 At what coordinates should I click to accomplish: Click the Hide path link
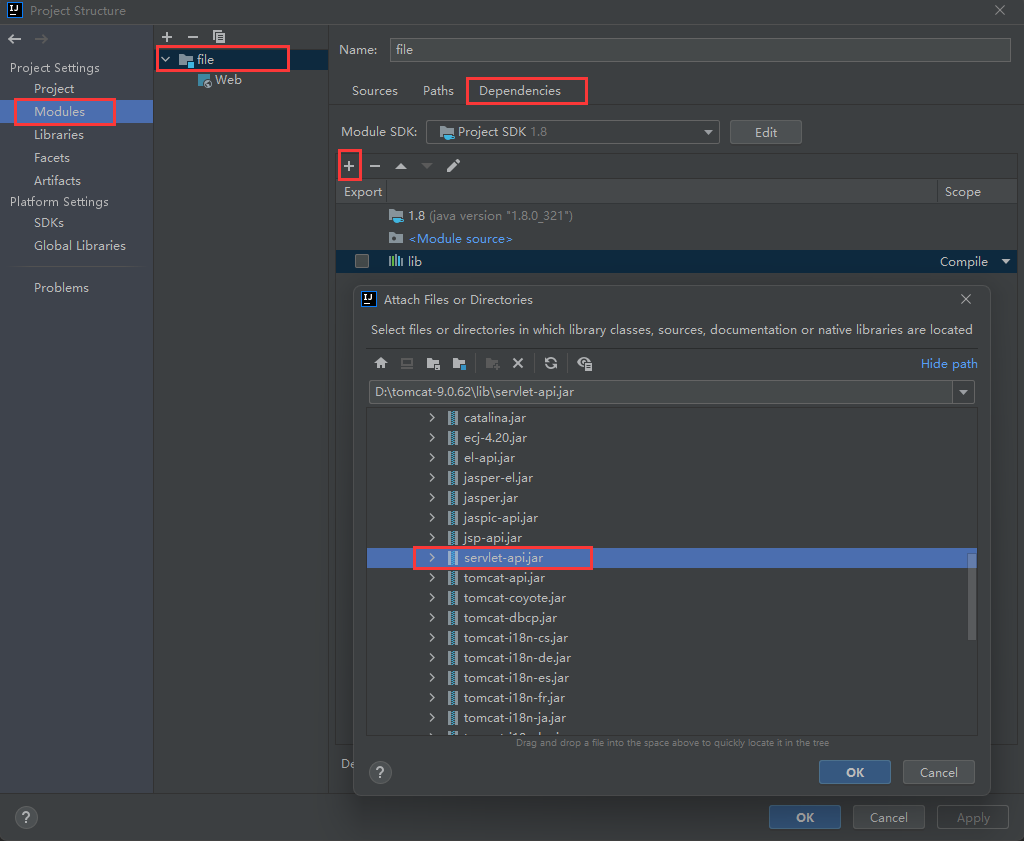click(949, 364)
